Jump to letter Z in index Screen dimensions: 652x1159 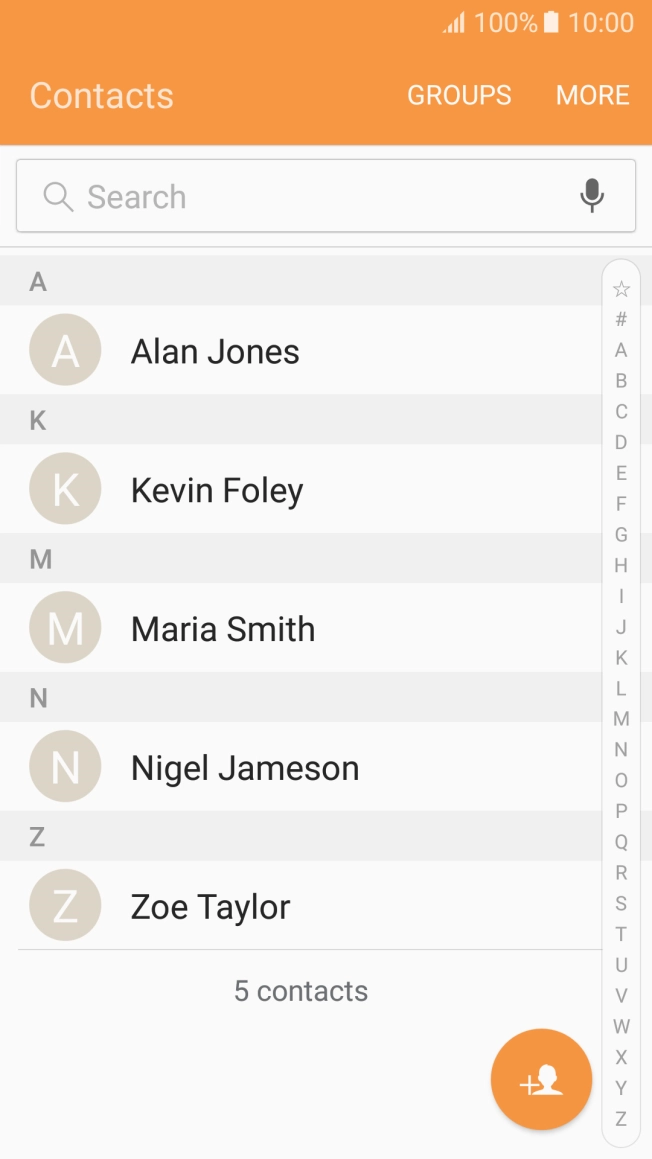point(621,1120)
